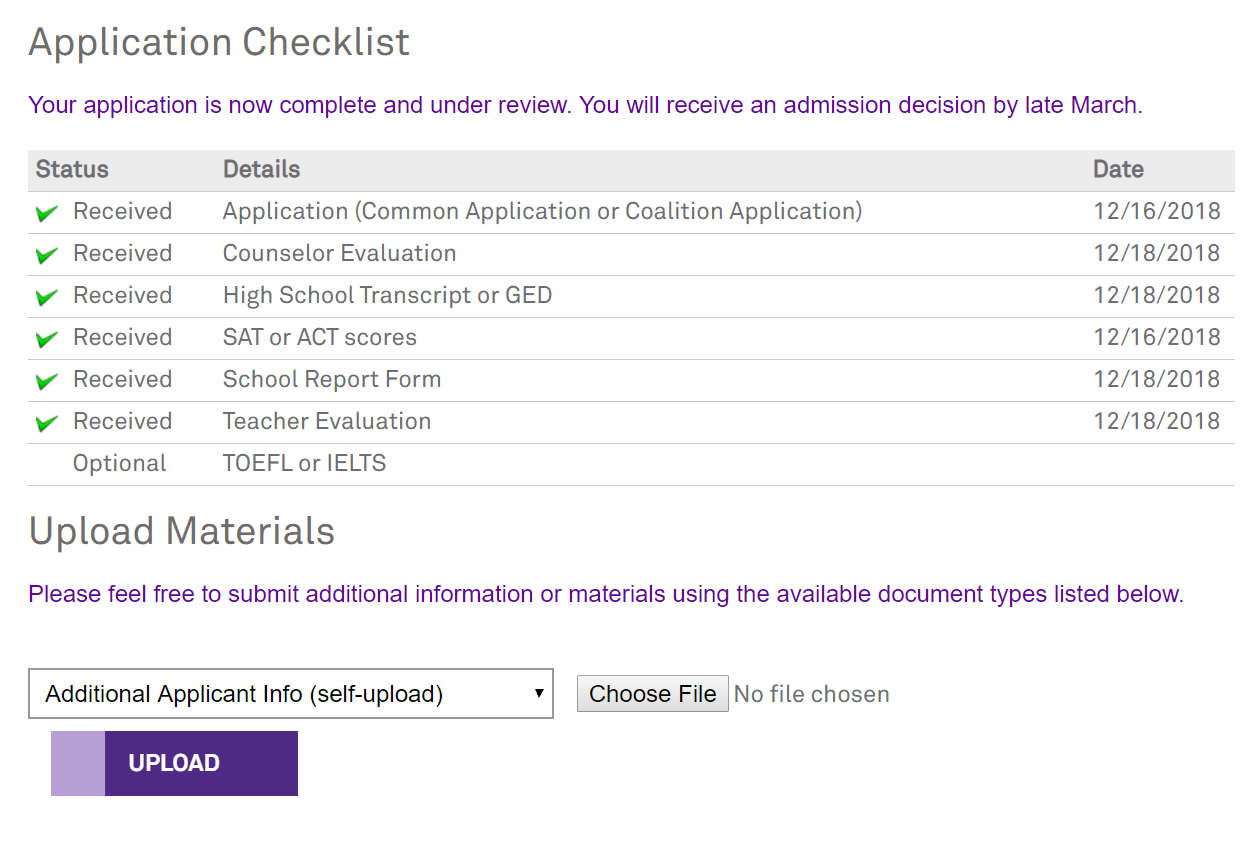Click checkmark next to High School Transcript
The width and height of the screenshot is (1250, 854).
46,297
